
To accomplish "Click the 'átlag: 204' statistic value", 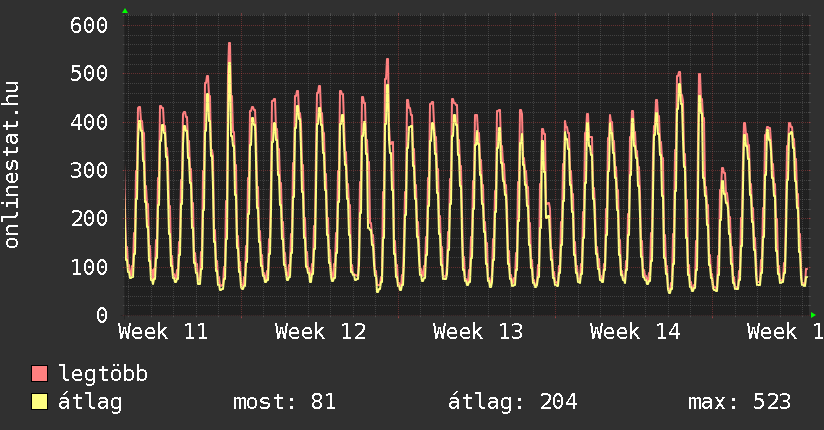I will [x=513, y=402].
